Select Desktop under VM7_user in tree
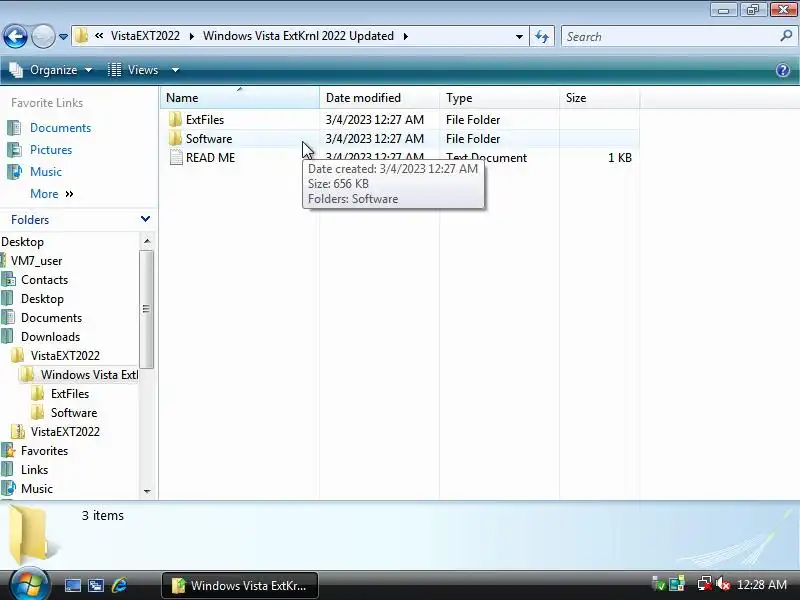The height and width of the screenshot is (600, 800). coord(42,298)
